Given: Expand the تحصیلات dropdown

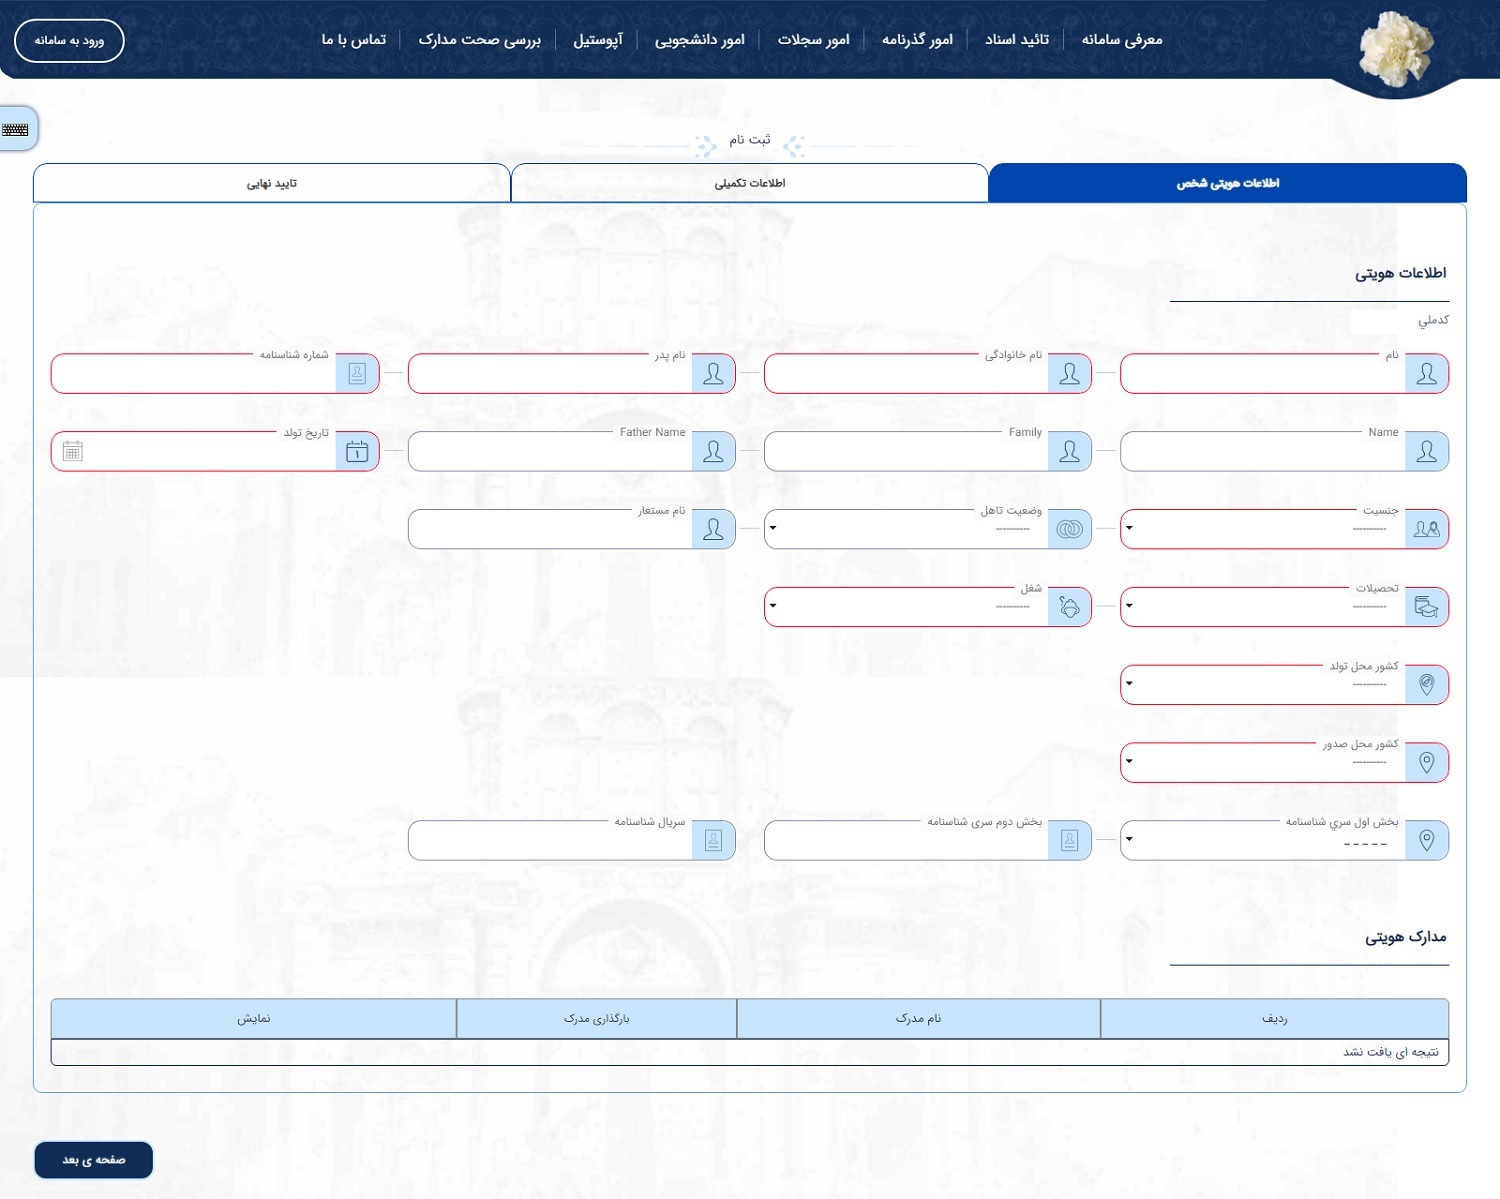Looking at the screenshot, I should [x=1263, y=607].
